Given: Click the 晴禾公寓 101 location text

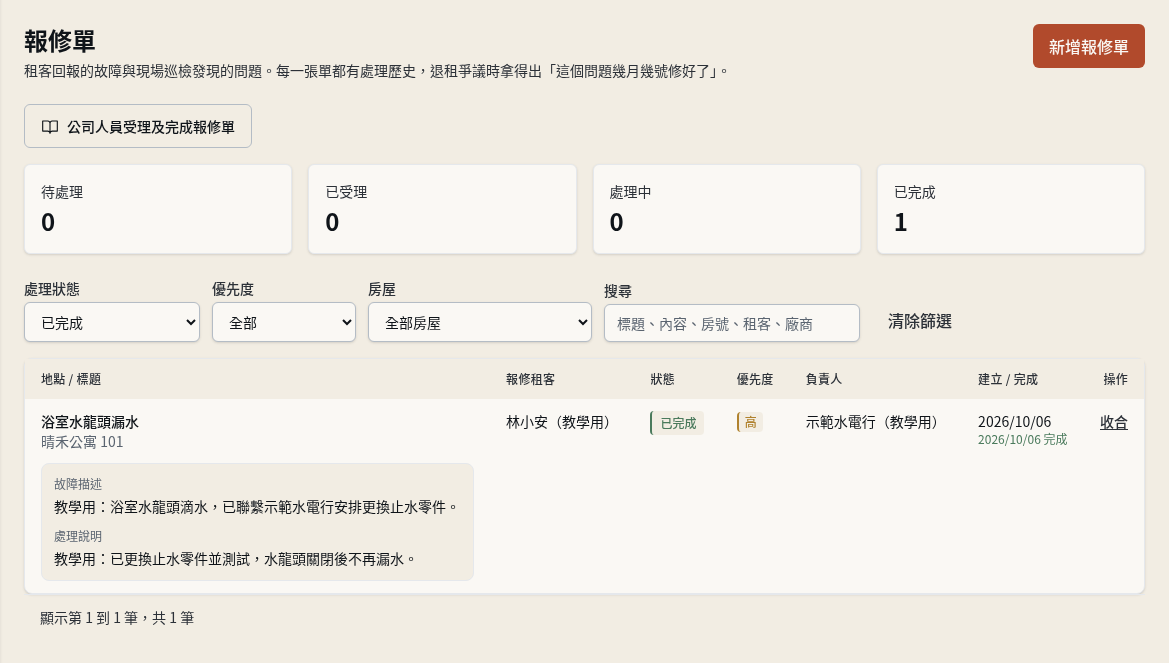Looking at the screenshot, I should tap(82, 442).
